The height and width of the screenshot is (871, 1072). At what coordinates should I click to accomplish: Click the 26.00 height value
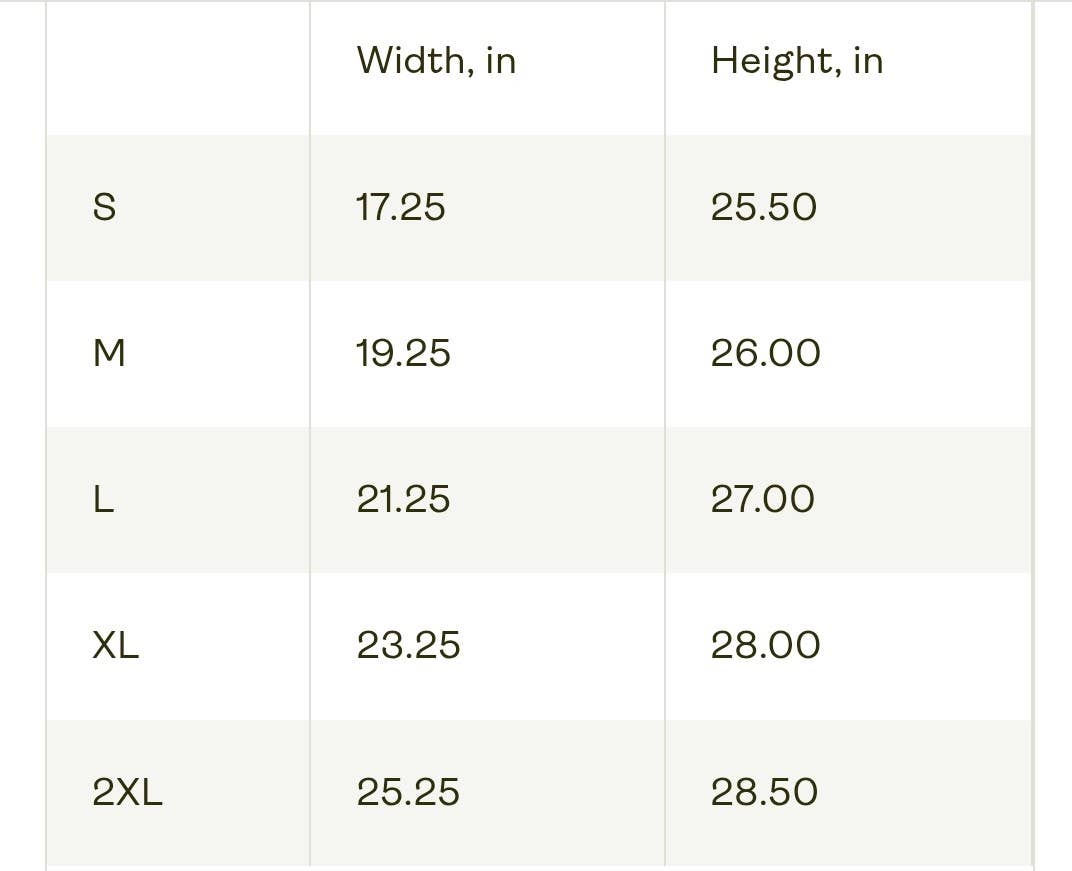pos(765,353)
